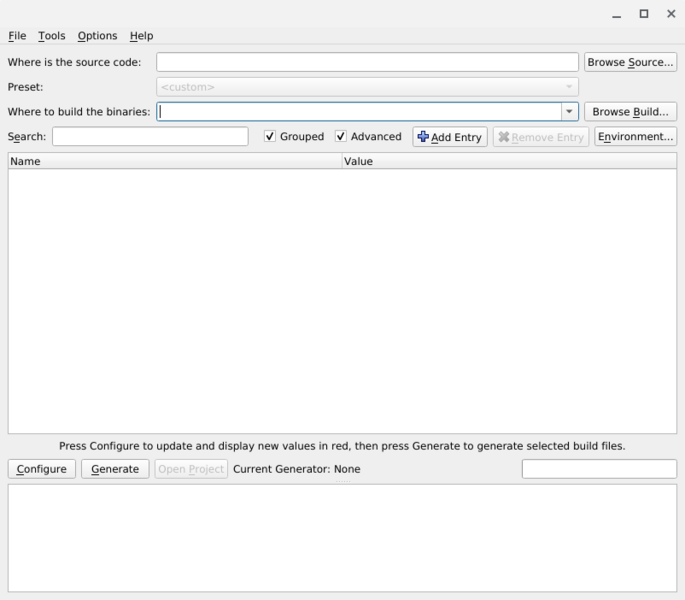Expand the build binaries dropdown arrow

click(x=569, y=112)
